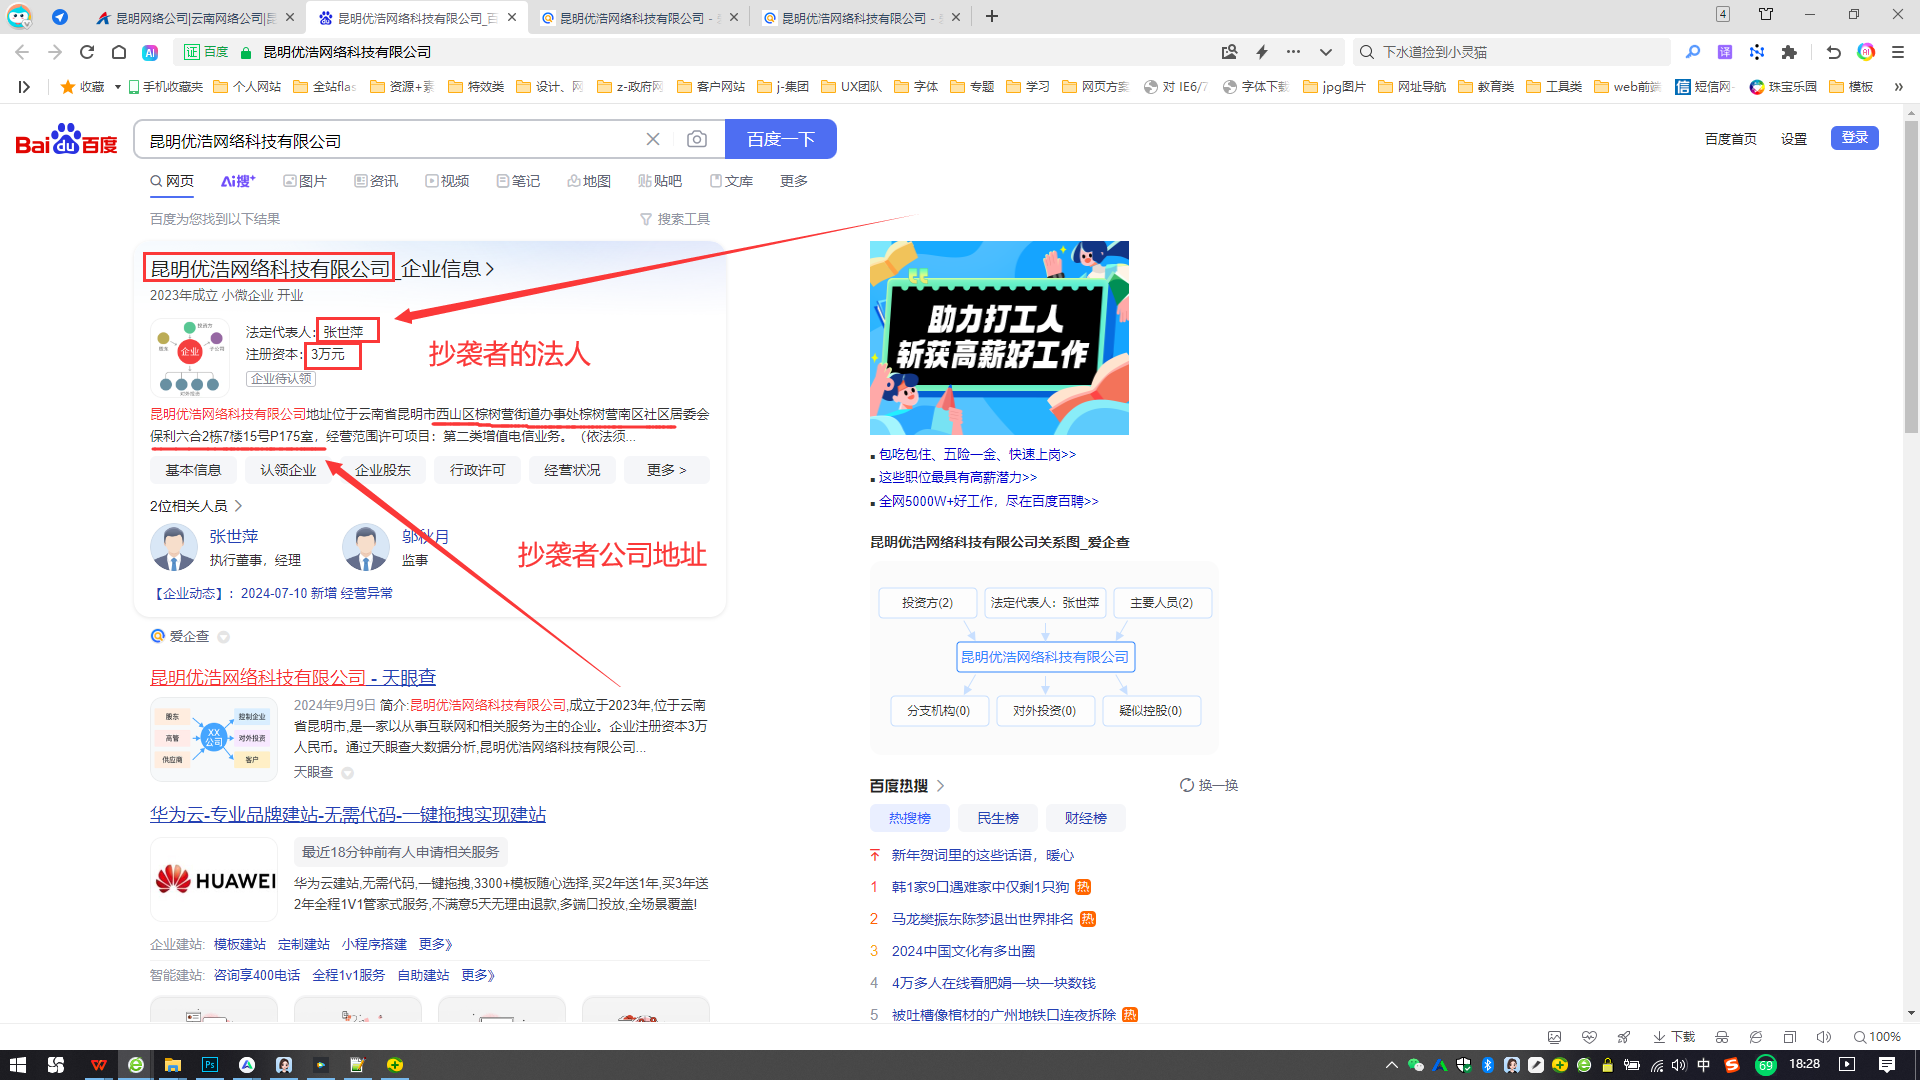Expand the address bar dropdown chevron
This screenshot has width=1920, height=1080.
1326,52
